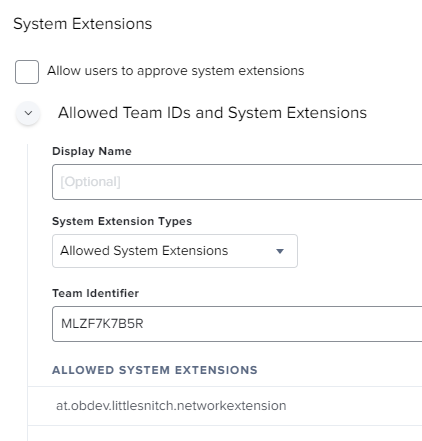The width and height of the screenshot is (422, 441).
Task: Click the ALLOWED SYSTEM EXTENSIONS column header
Action: click(x=155, y=370)
